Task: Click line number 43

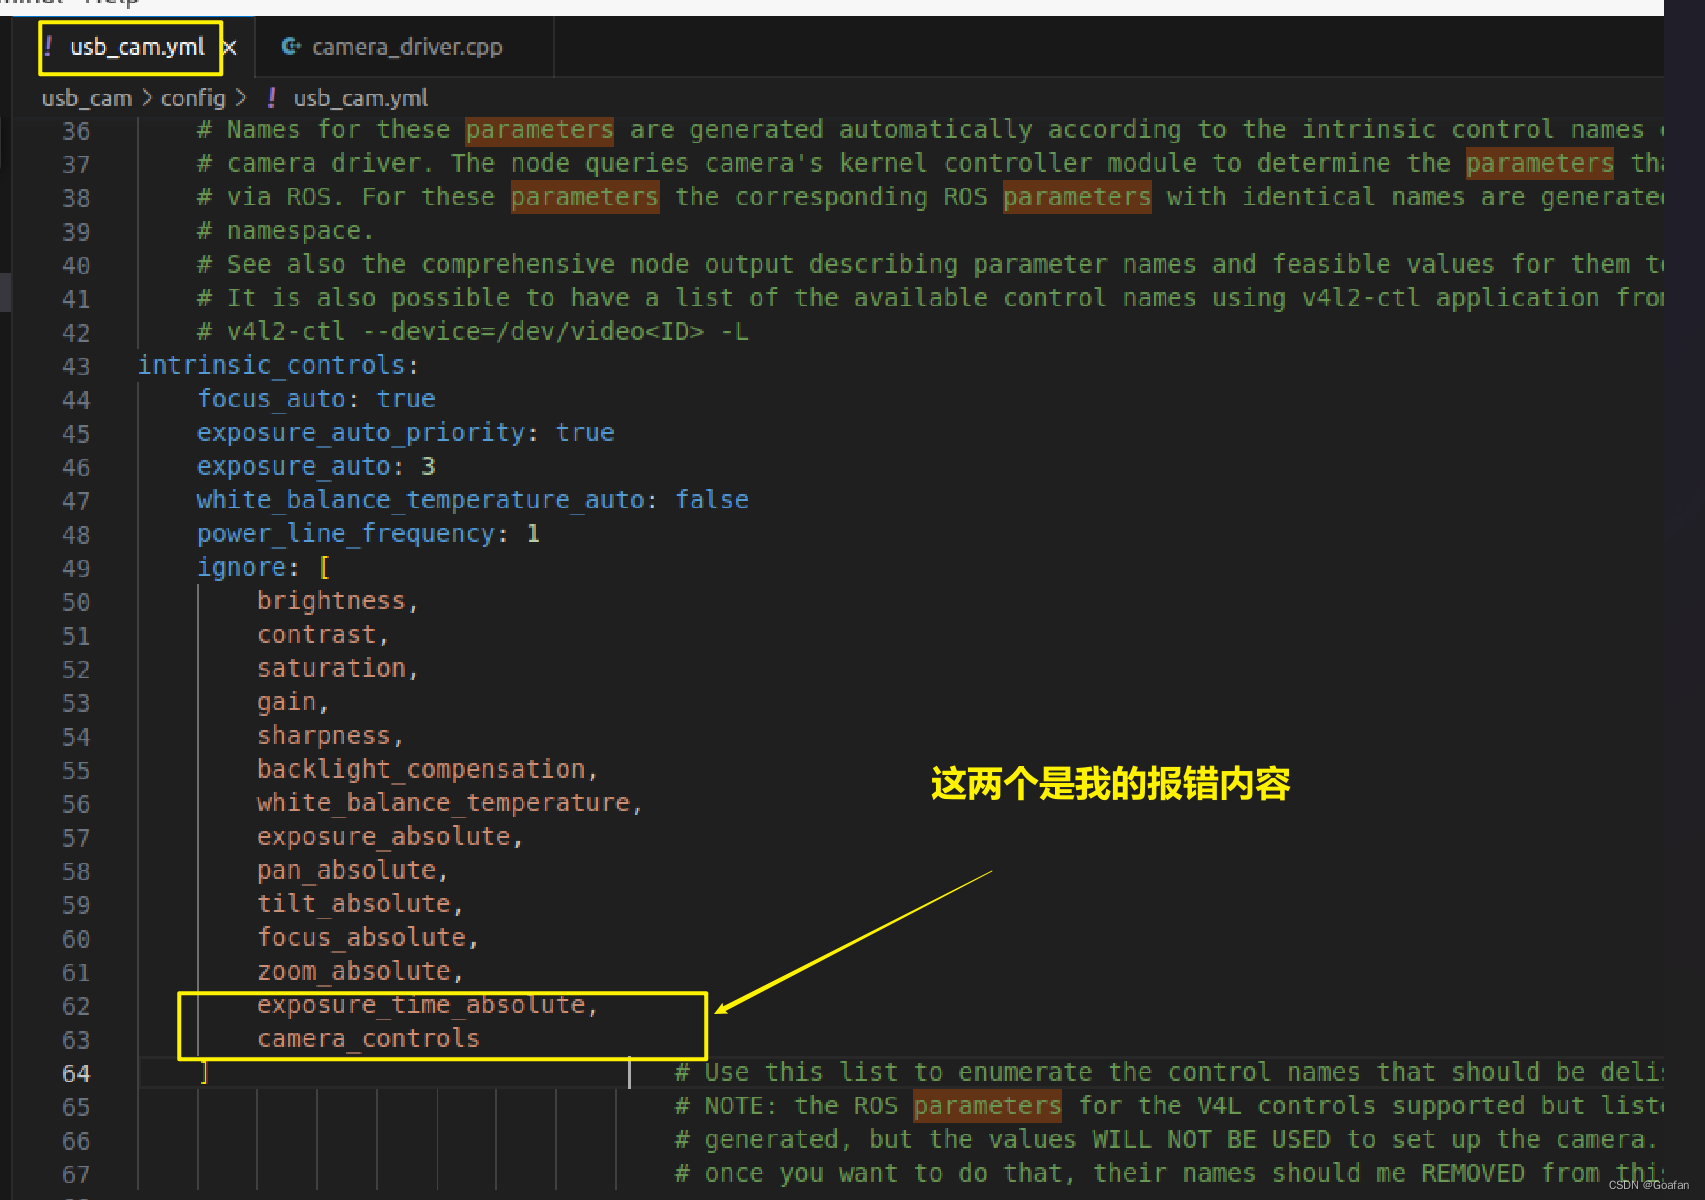Action: pos(76,366)
